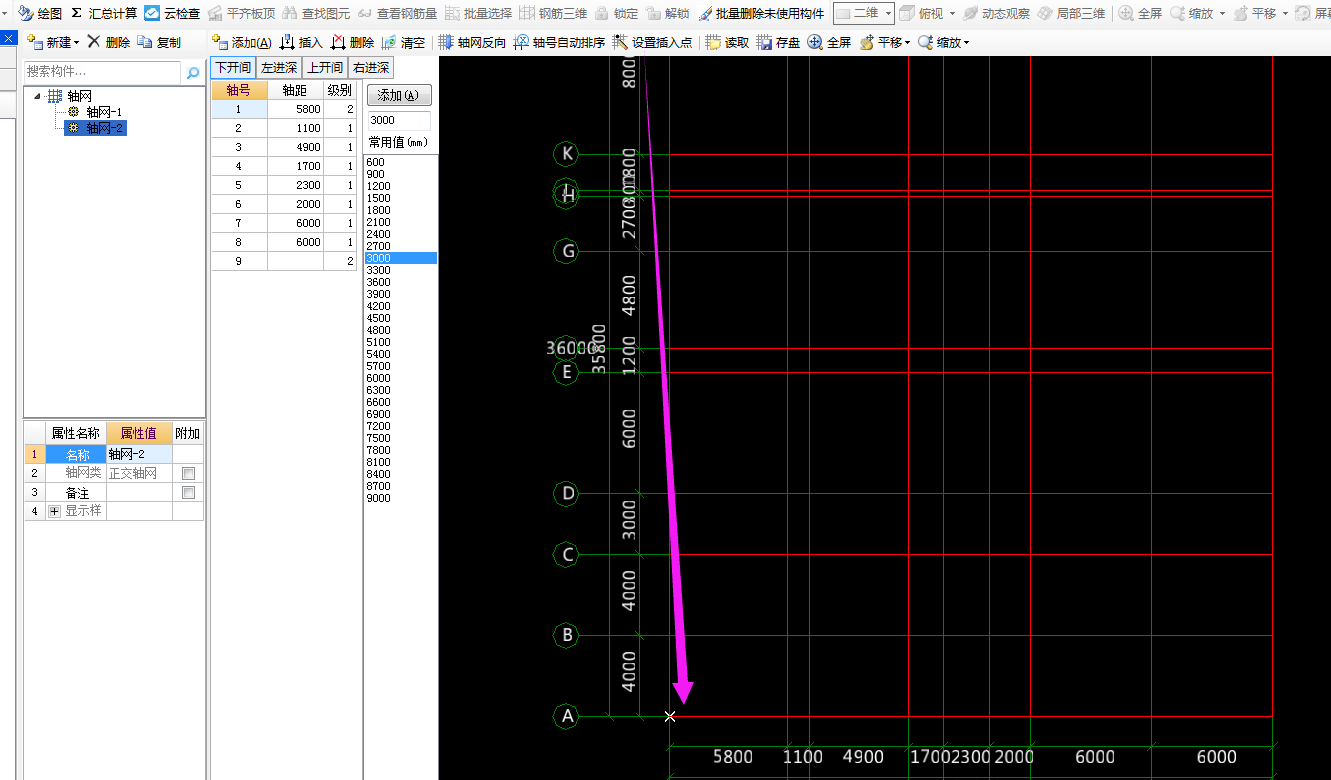The height and width of the screenshot is (780, 1331).
Task: Select 轴网-2 in the tree
Action: pyautogui.click(x=105, y=128)
